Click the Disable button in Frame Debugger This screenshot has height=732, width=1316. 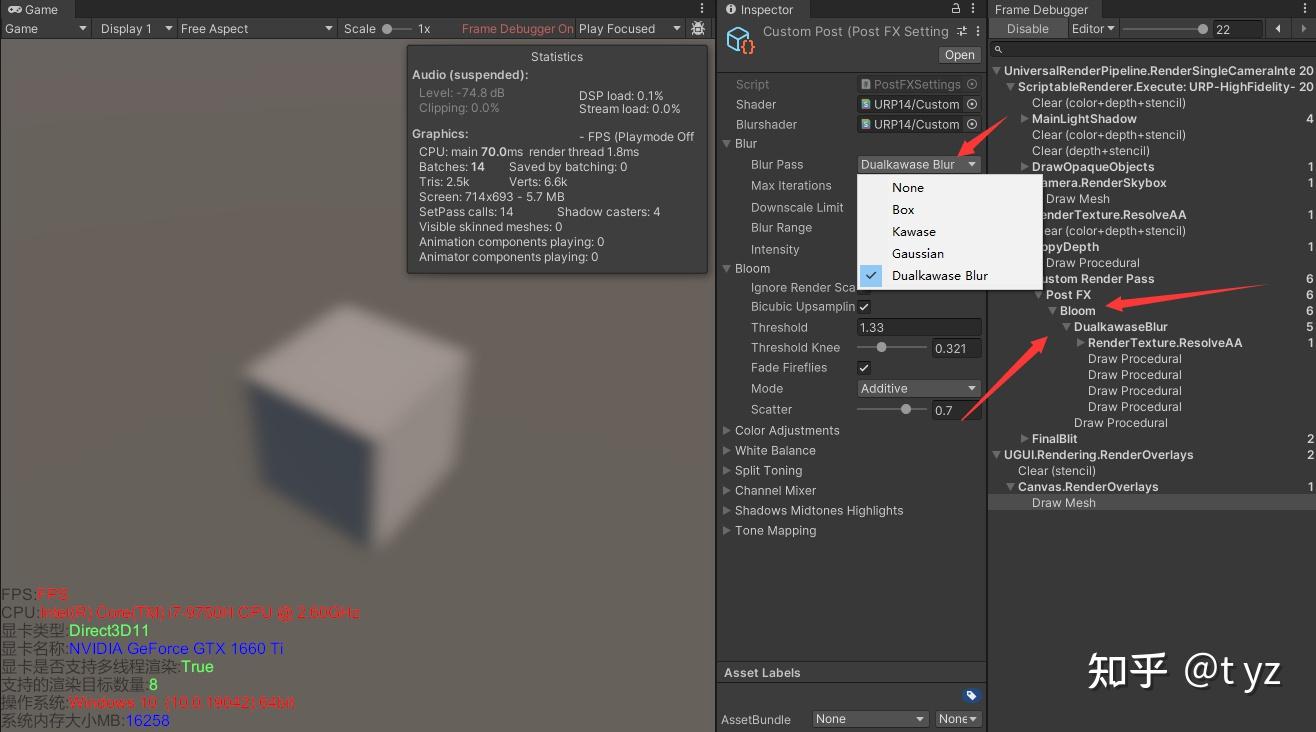pyautogui.click(x=1027, y=28)
